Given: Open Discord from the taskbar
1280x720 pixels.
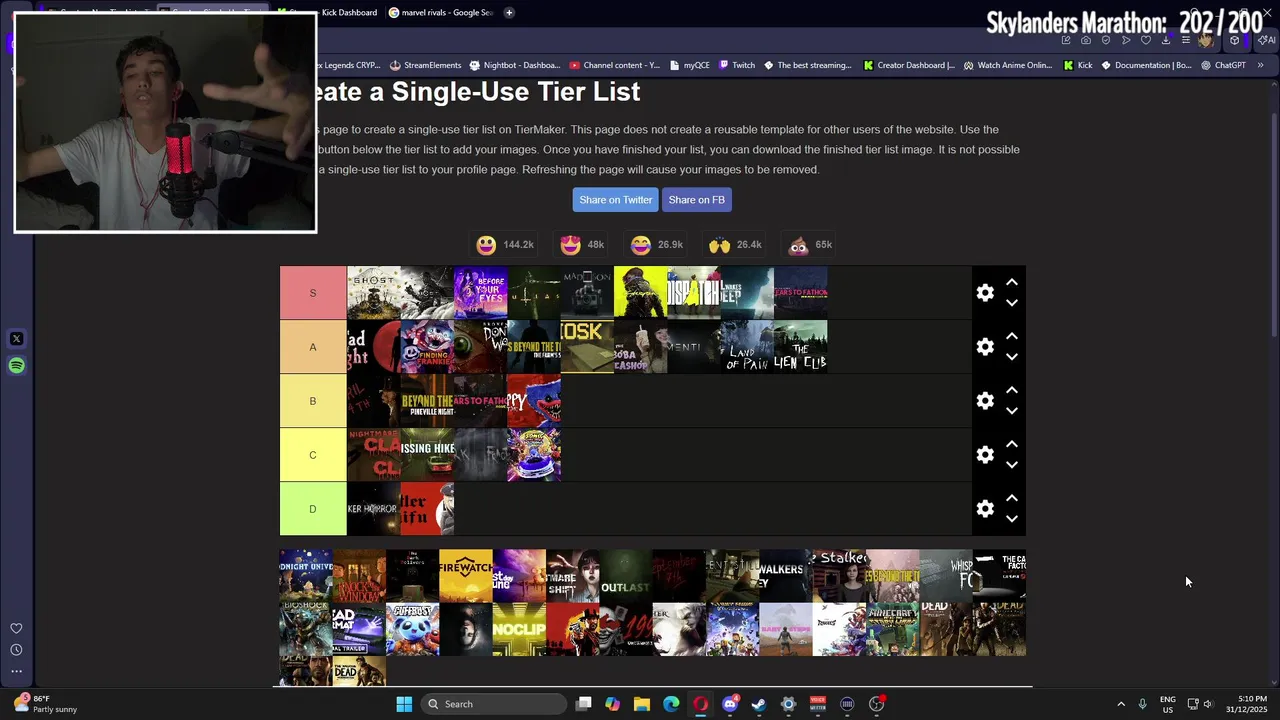Looking at the screenshot, I should pyautogui.click(x=730, y=704).
